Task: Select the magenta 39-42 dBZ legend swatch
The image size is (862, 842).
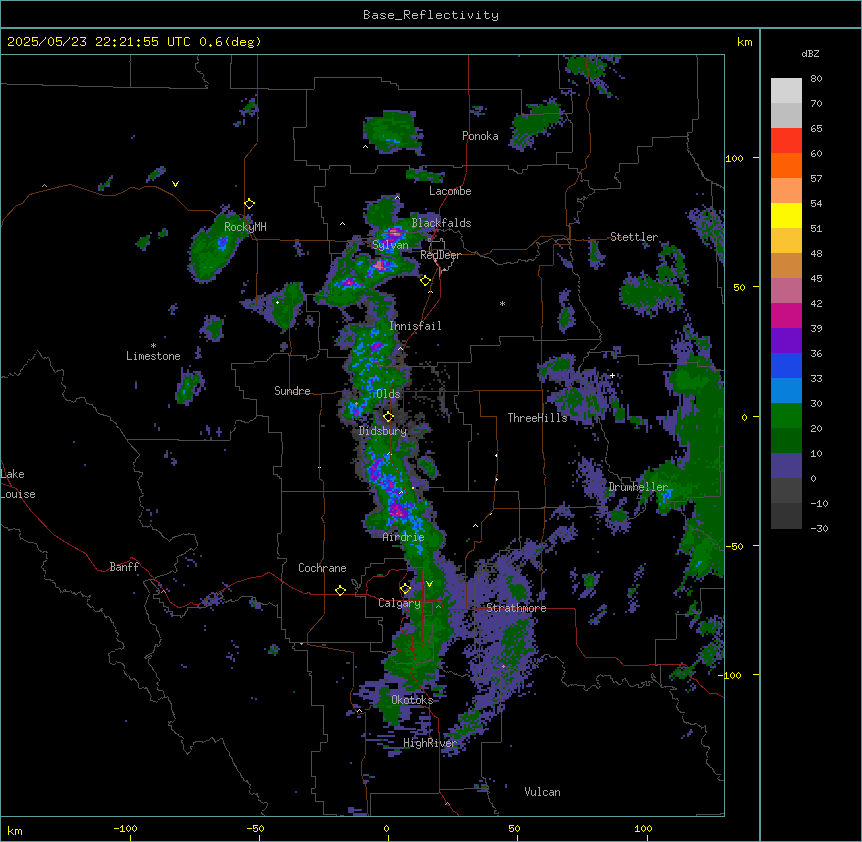Action: tap(786, 315)
